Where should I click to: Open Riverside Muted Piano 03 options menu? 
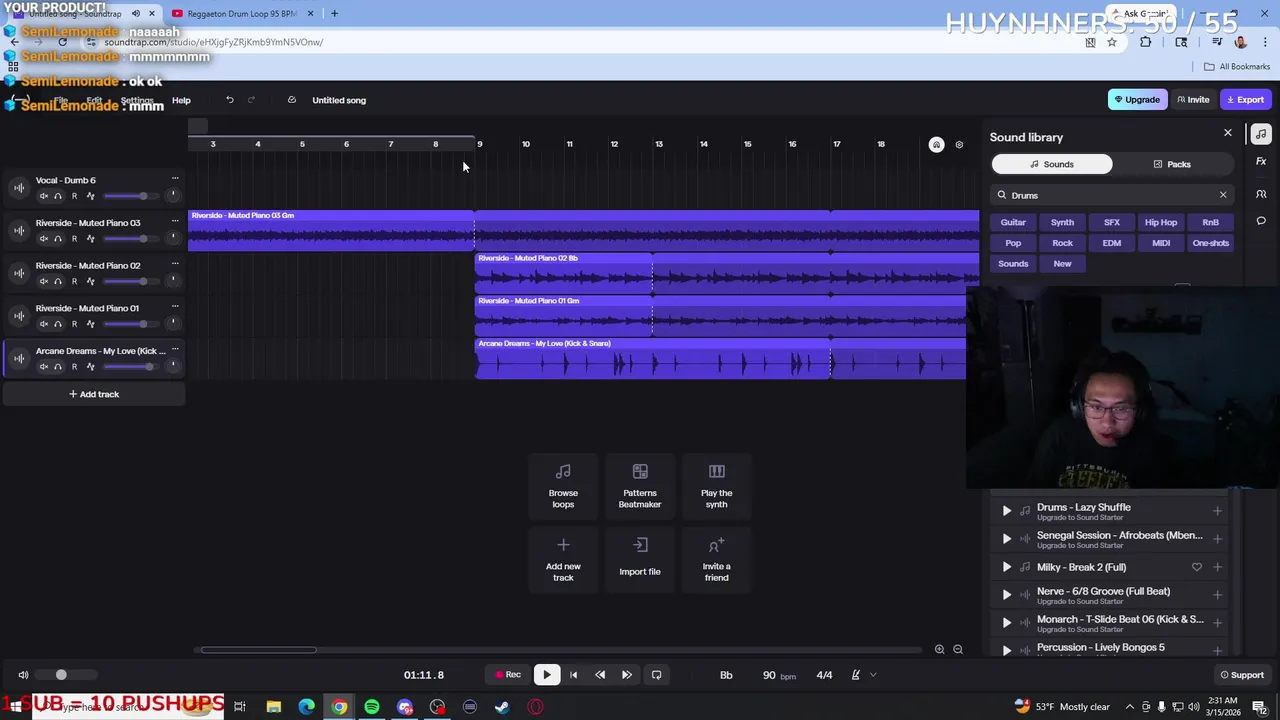[x=174, y=222]
